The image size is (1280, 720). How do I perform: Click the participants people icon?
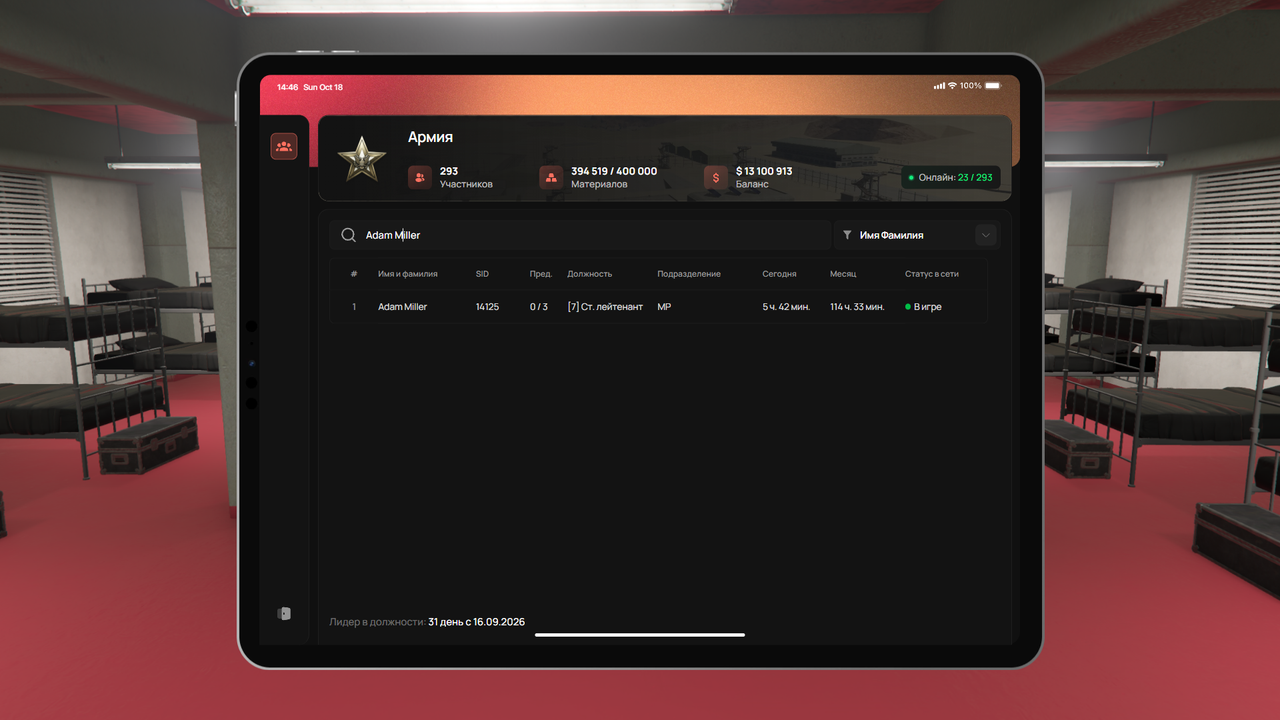click(x=419, y=177)
